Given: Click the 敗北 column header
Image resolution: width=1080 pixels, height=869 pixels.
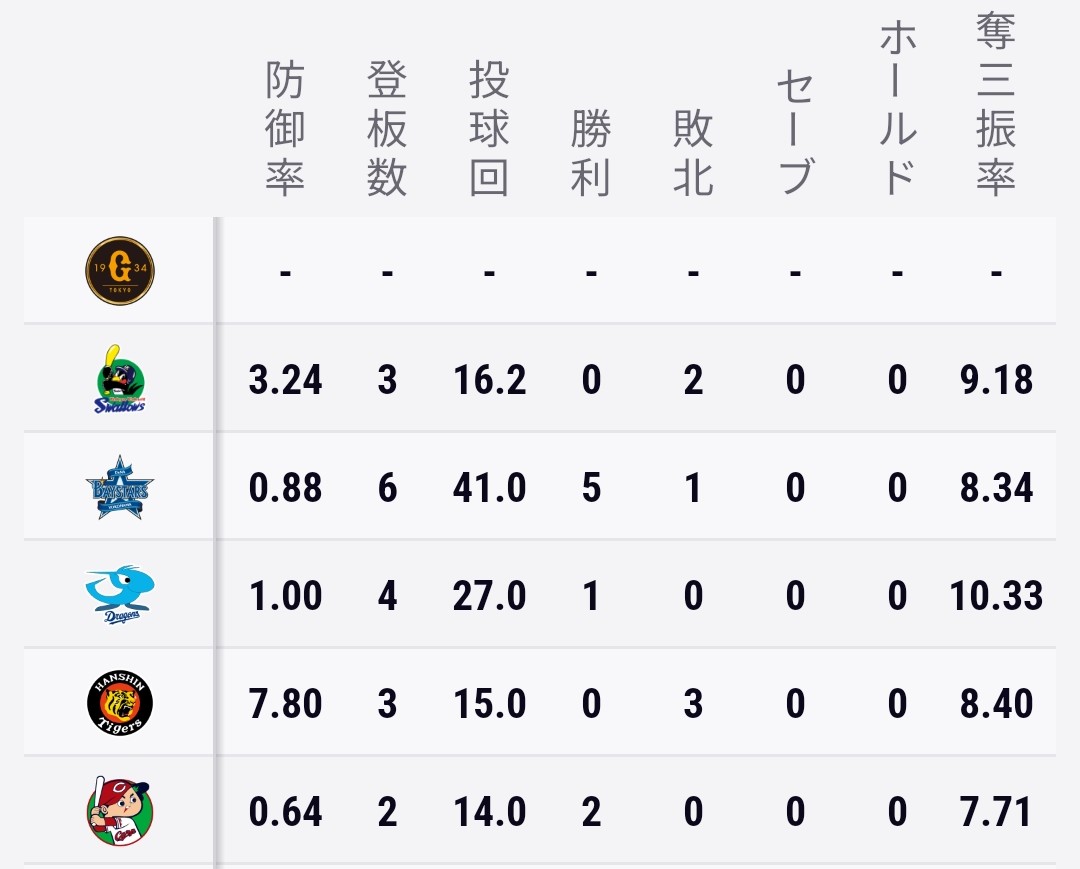Looking at the screenshot, I should [x=693, y=153].
